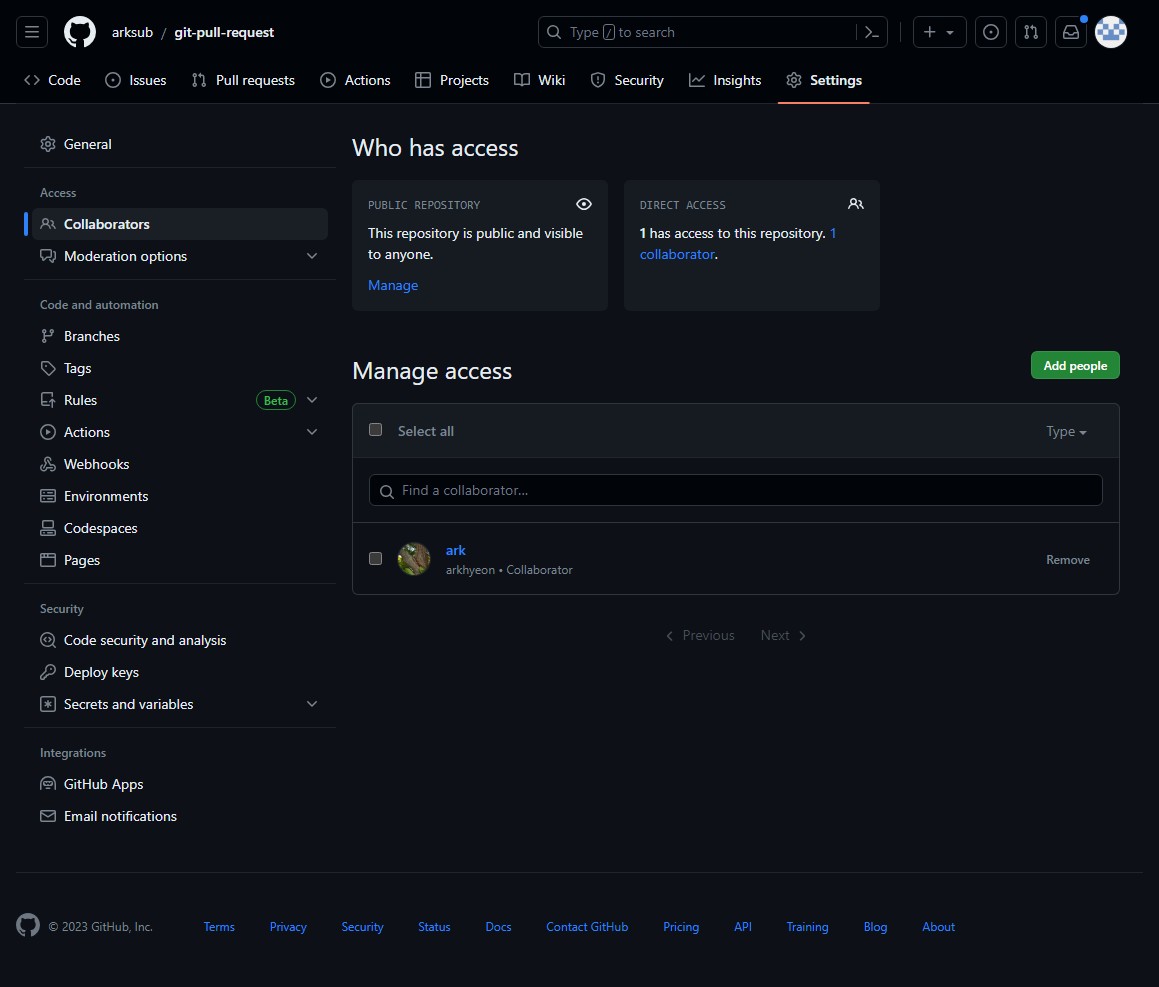Tick the checkbox for ark
This screenshot has width=1159, height=987.
point(375,558)
